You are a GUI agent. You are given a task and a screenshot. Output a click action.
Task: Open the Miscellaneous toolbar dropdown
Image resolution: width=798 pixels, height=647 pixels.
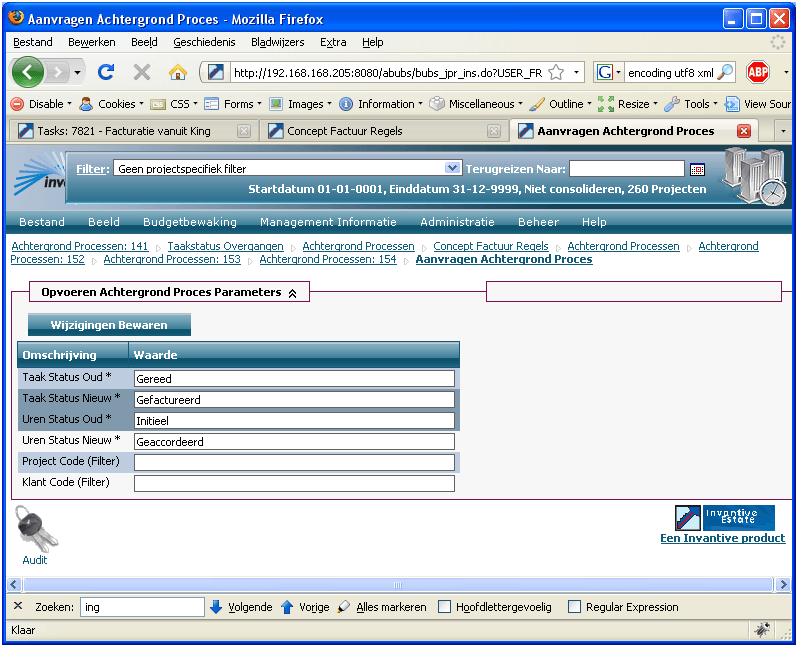[x=476, y=104]
